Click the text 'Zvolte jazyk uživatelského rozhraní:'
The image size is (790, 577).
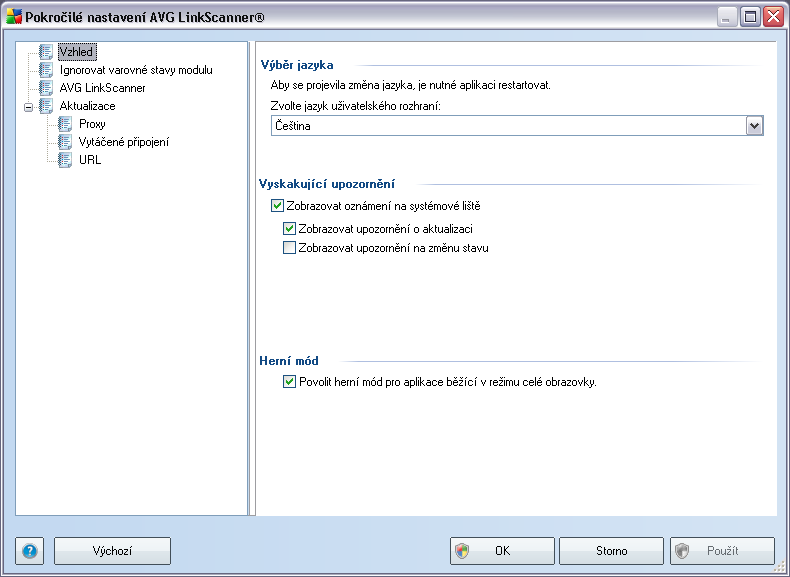(356, 106)
